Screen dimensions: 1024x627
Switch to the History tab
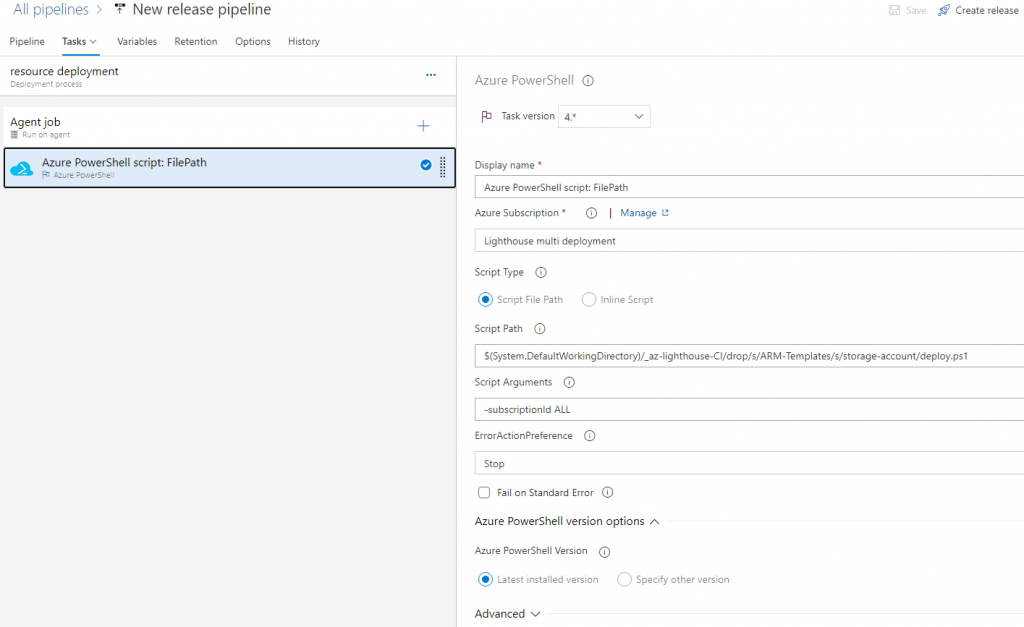pos(304,41)
